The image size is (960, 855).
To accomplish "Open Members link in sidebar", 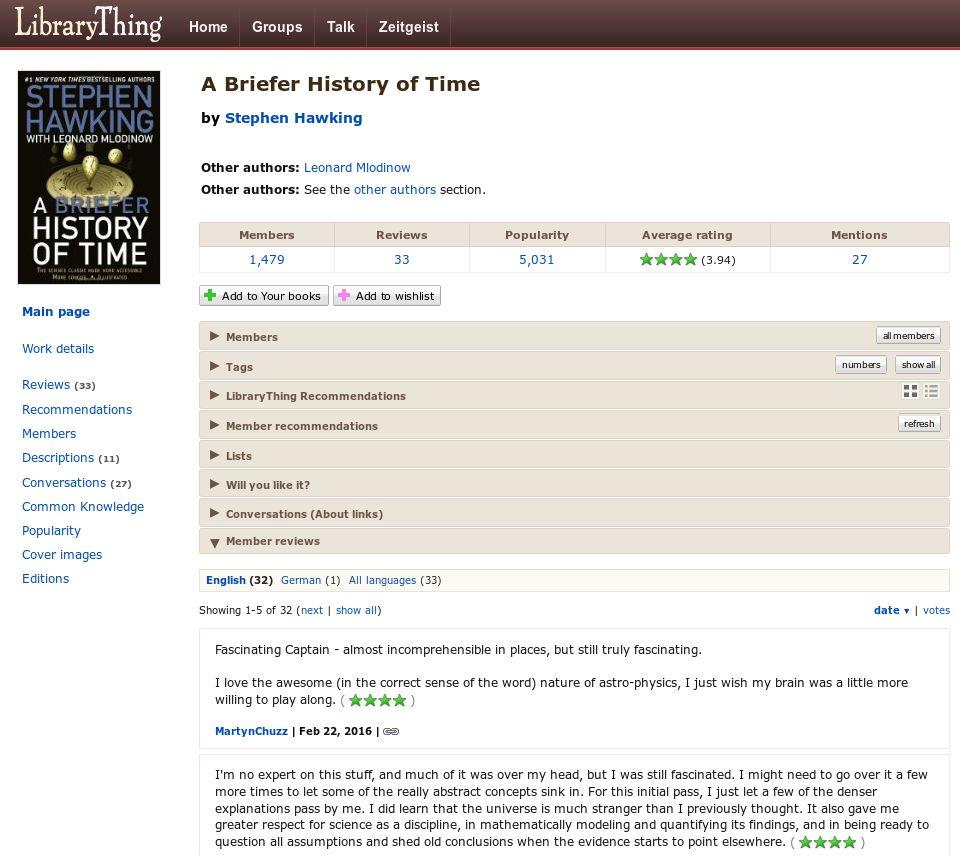I will tap(49, 434).
